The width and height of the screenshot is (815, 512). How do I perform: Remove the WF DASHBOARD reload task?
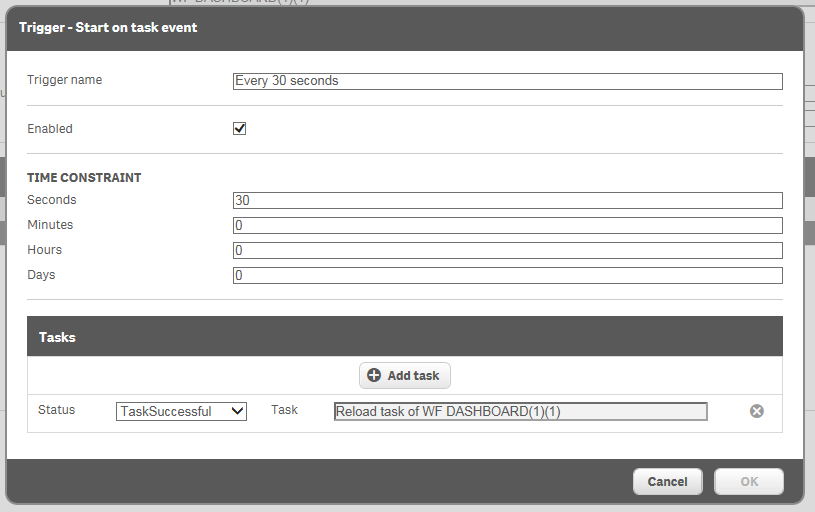pyautogui.click(x=757, y=411)
